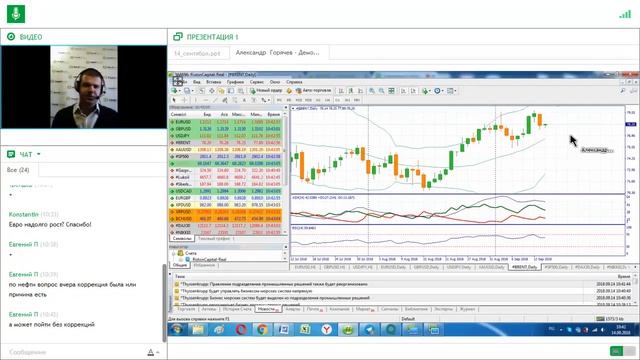Screen dimensions: 640x360
Task: Close the Market Watch panel
Action: [285, 108]
